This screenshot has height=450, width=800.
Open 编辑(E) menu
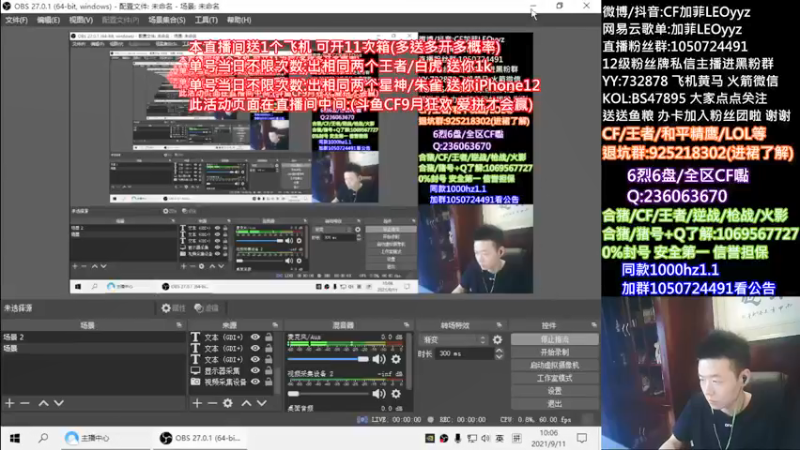48,20
